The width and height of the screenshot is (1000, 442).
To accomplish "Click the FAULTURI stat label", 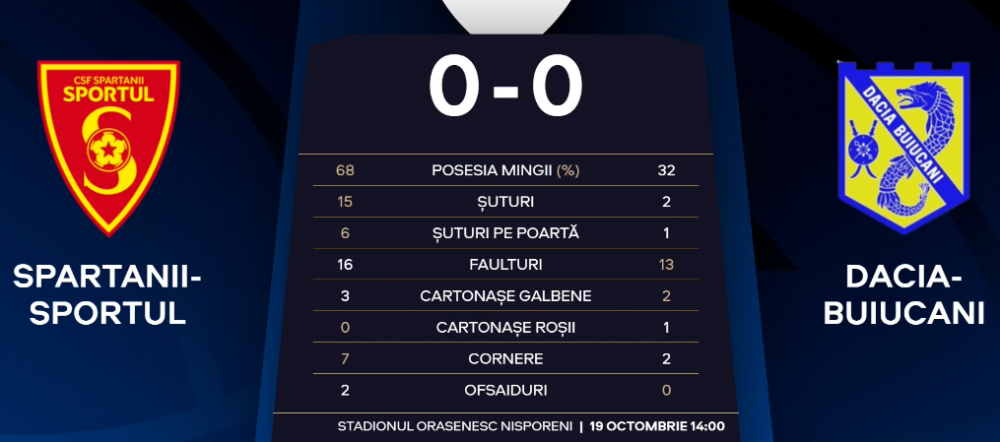I will pos(506,265).
